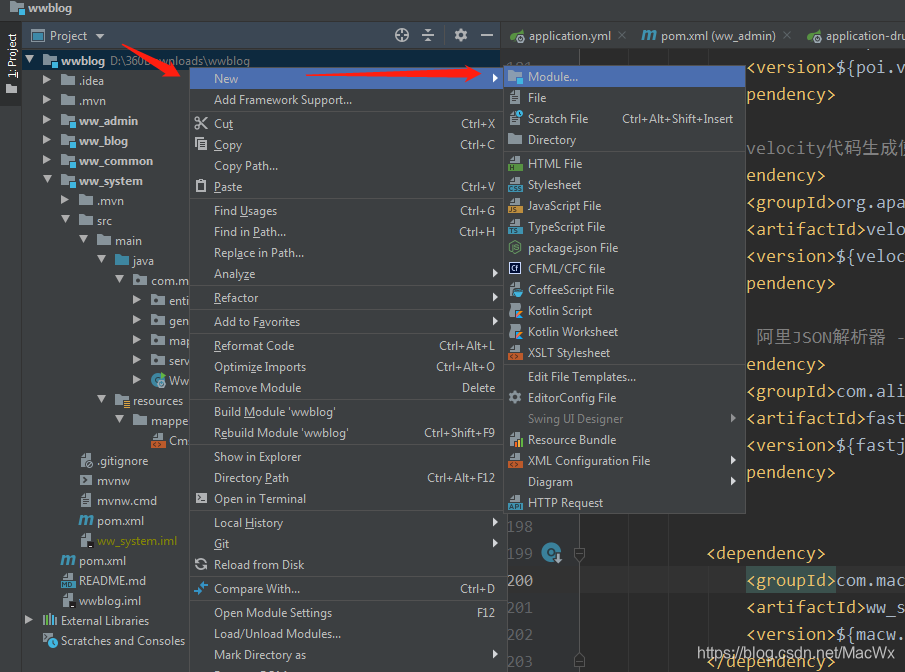Click the Resource Bundle icon
Viewport: 905px width, 672px height.
coord(515,440)
